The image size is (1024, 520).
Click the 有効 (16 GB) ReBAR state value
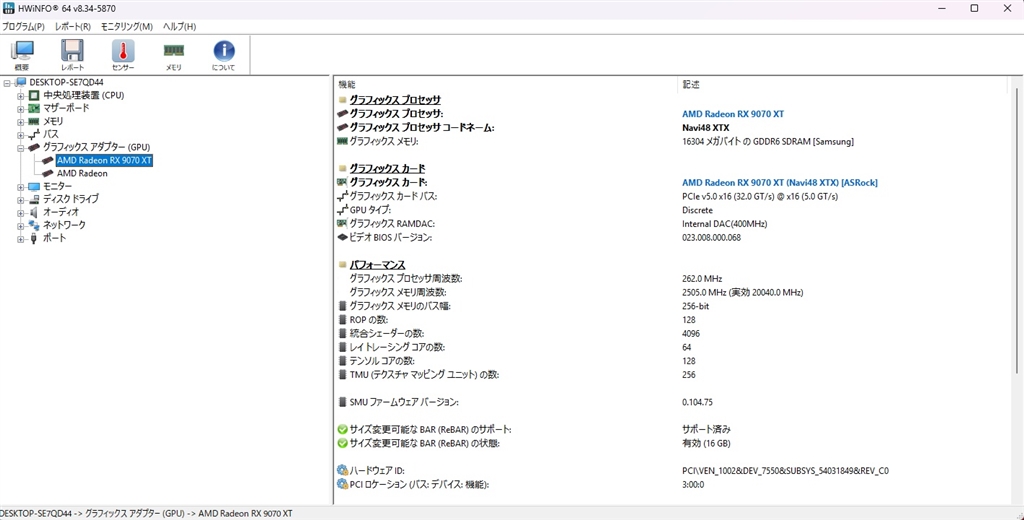click(706, 444)
